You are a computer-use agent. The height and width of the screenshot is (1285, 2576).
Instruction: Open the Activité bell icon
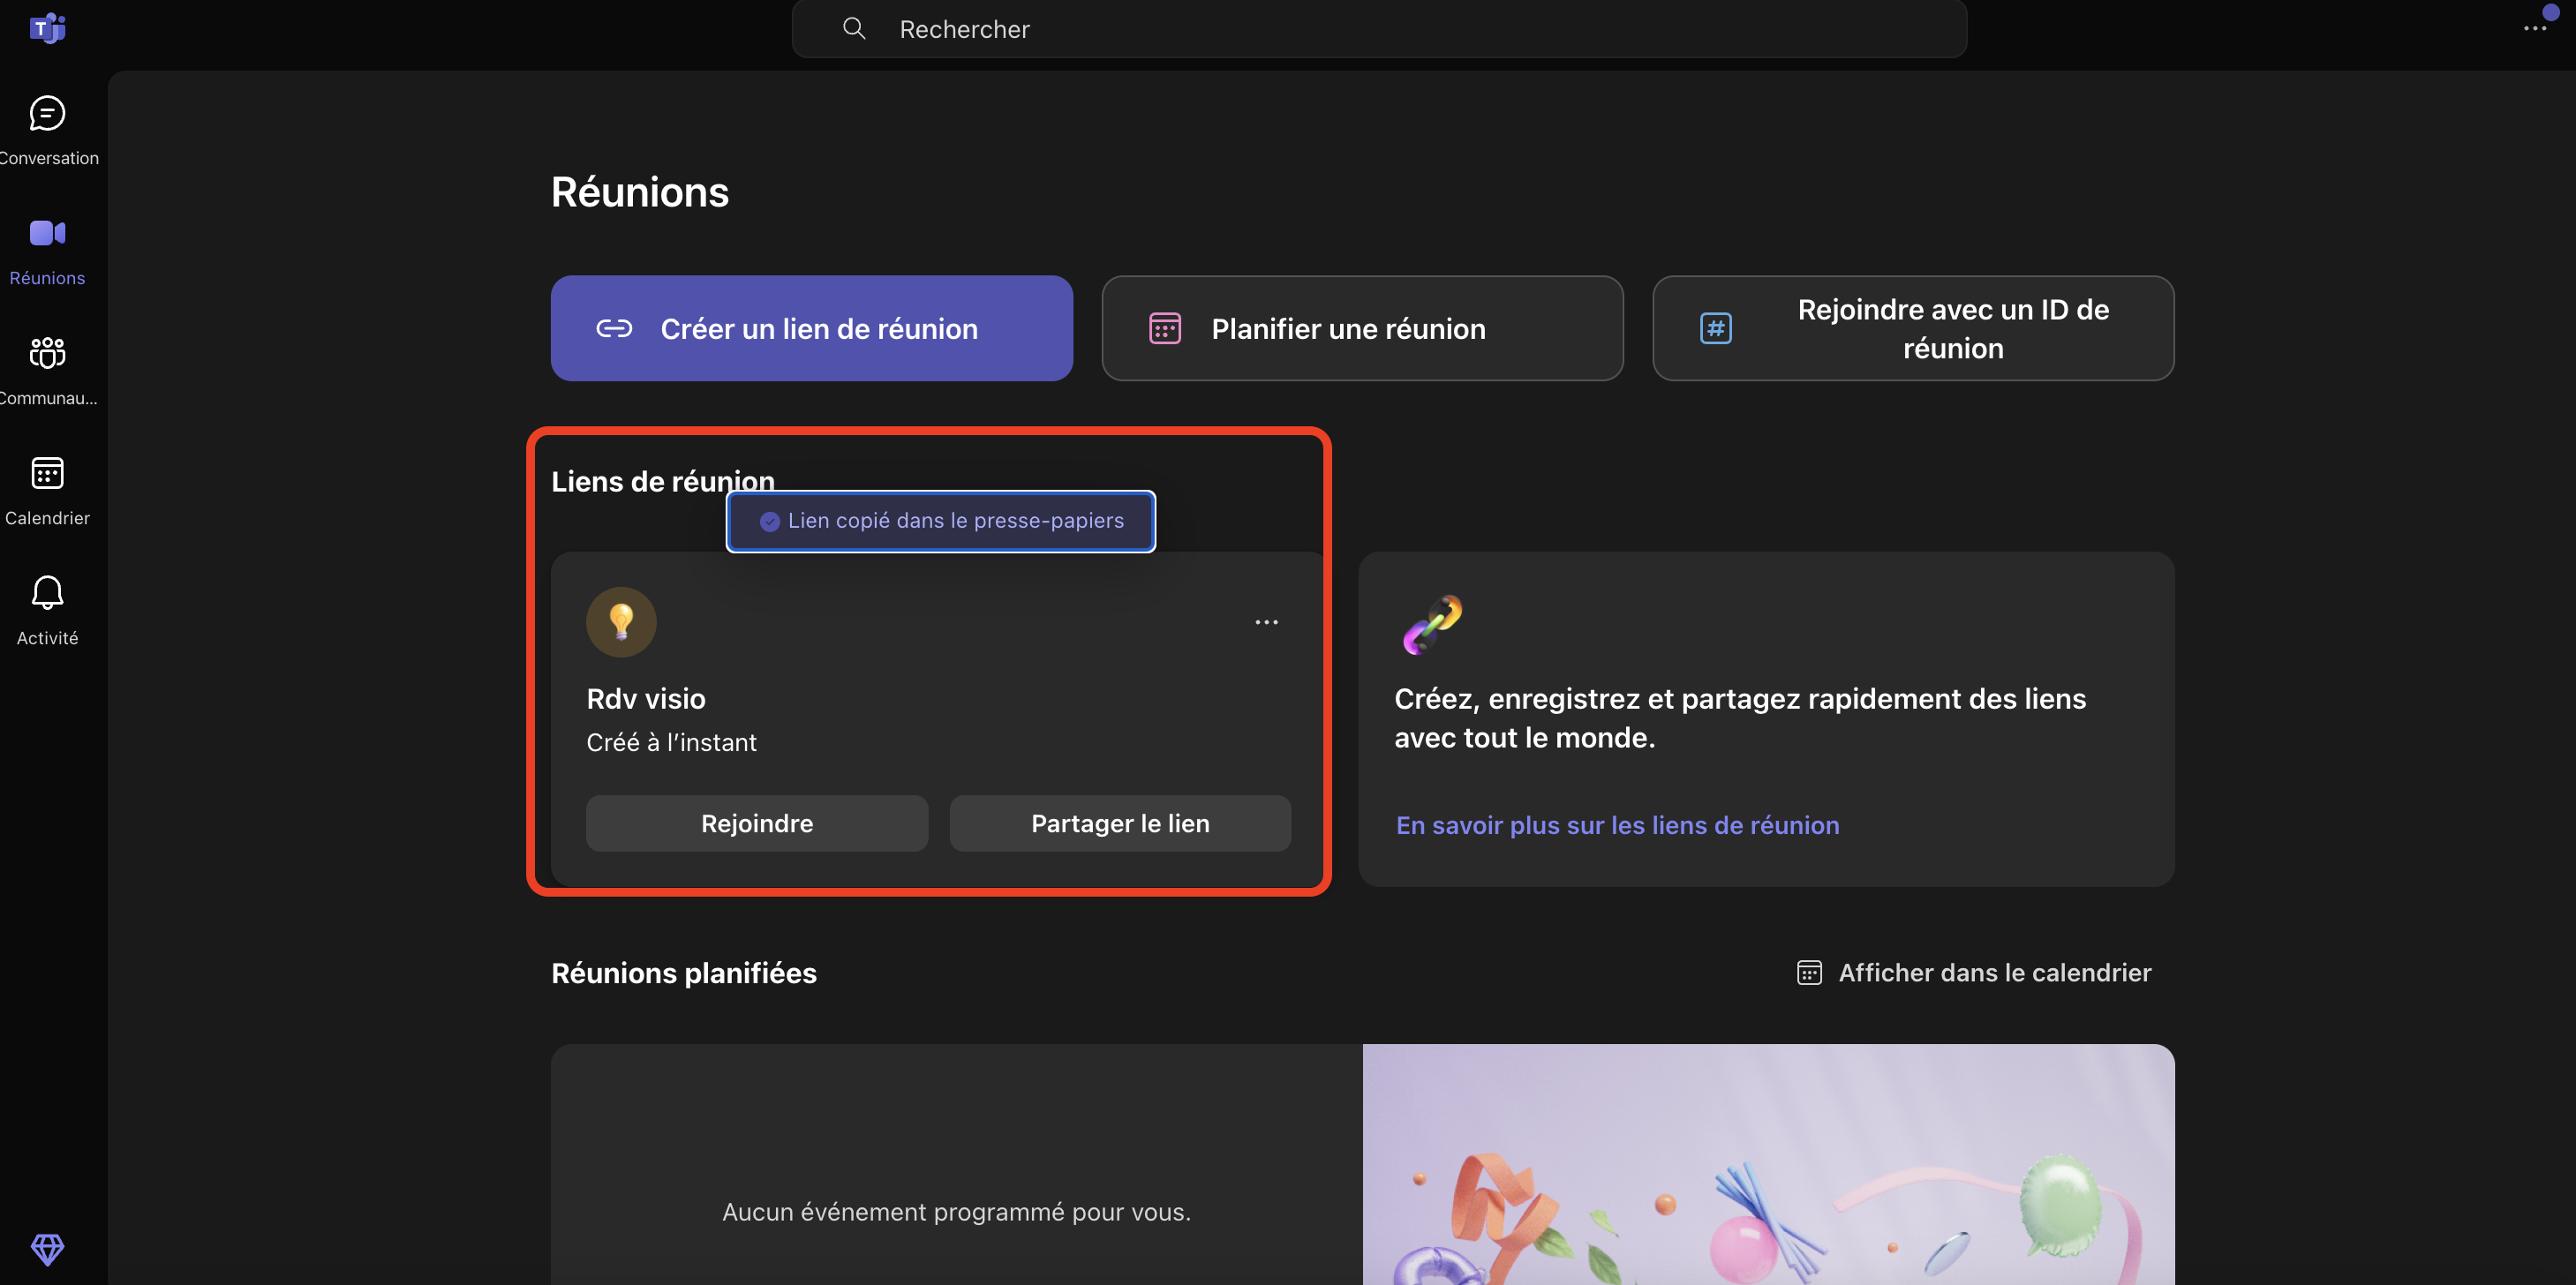47,594
